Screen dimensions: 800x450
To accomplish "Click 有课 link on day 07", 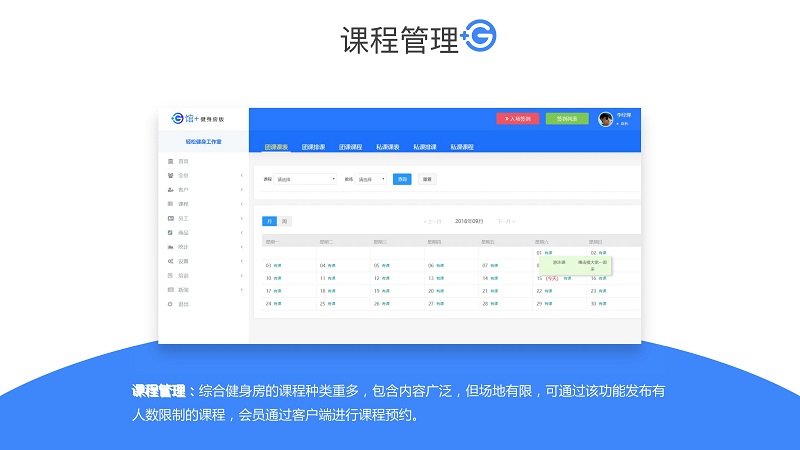I will point(494,266).
